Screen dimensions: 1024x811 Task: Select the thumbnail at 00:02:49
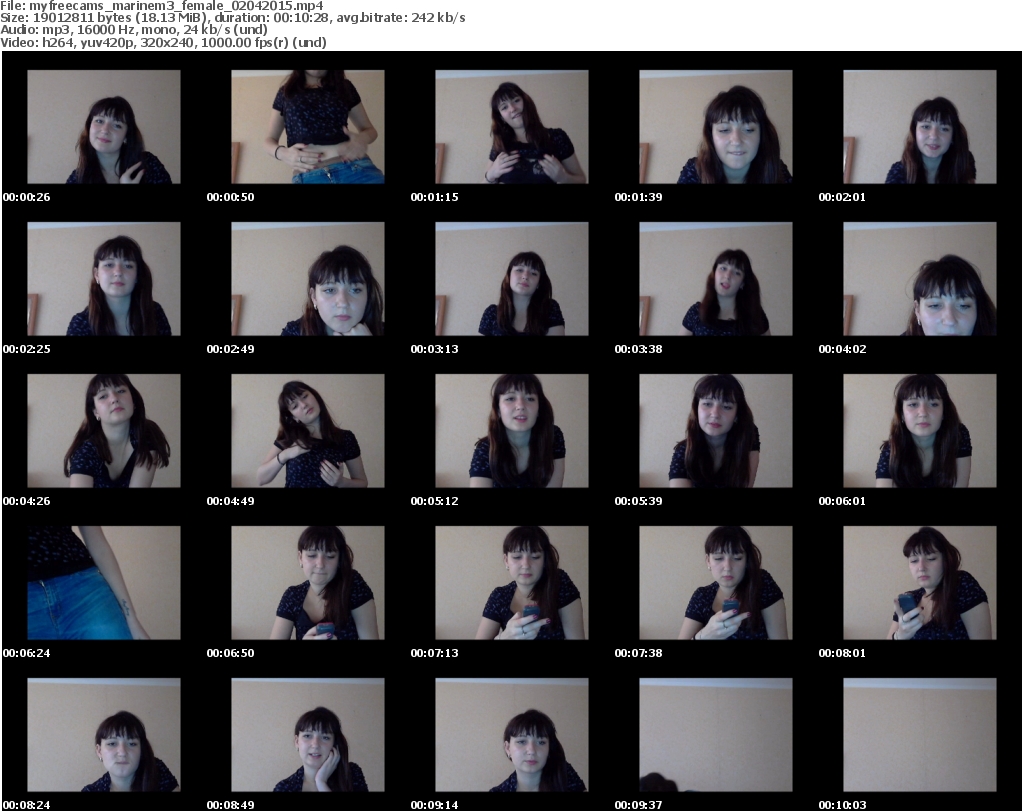pyautogui.click(x=308, y=279)
